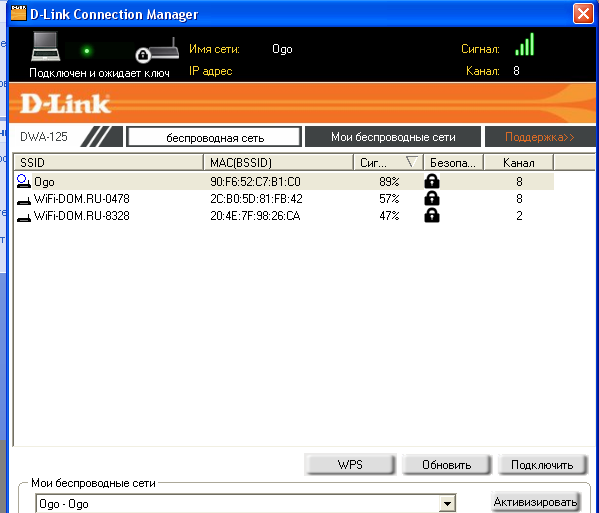
Task: Switch to the Мои беспроводные сети tab
Action: pyautogui.click(x=393, y=137)
